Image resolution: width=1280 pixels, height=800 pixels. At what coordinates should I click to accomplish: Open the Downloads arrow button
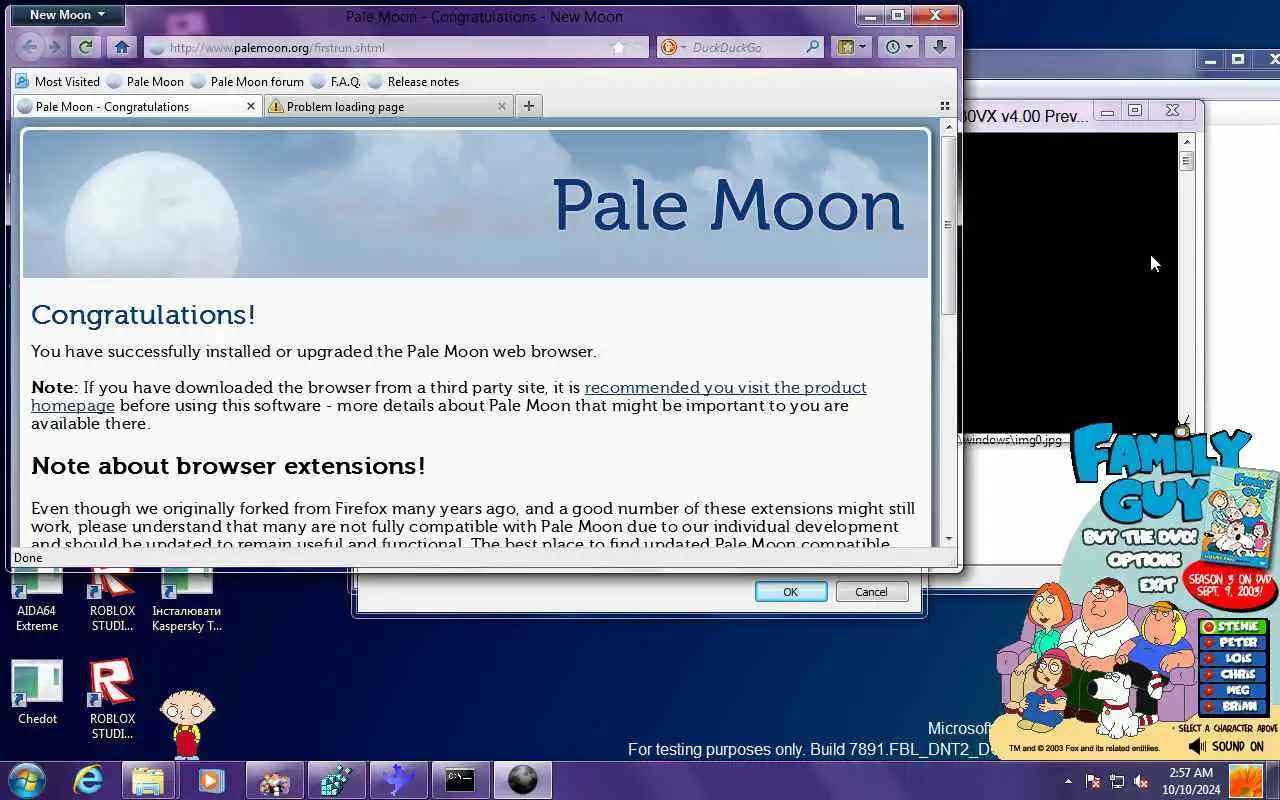point(939,47)
